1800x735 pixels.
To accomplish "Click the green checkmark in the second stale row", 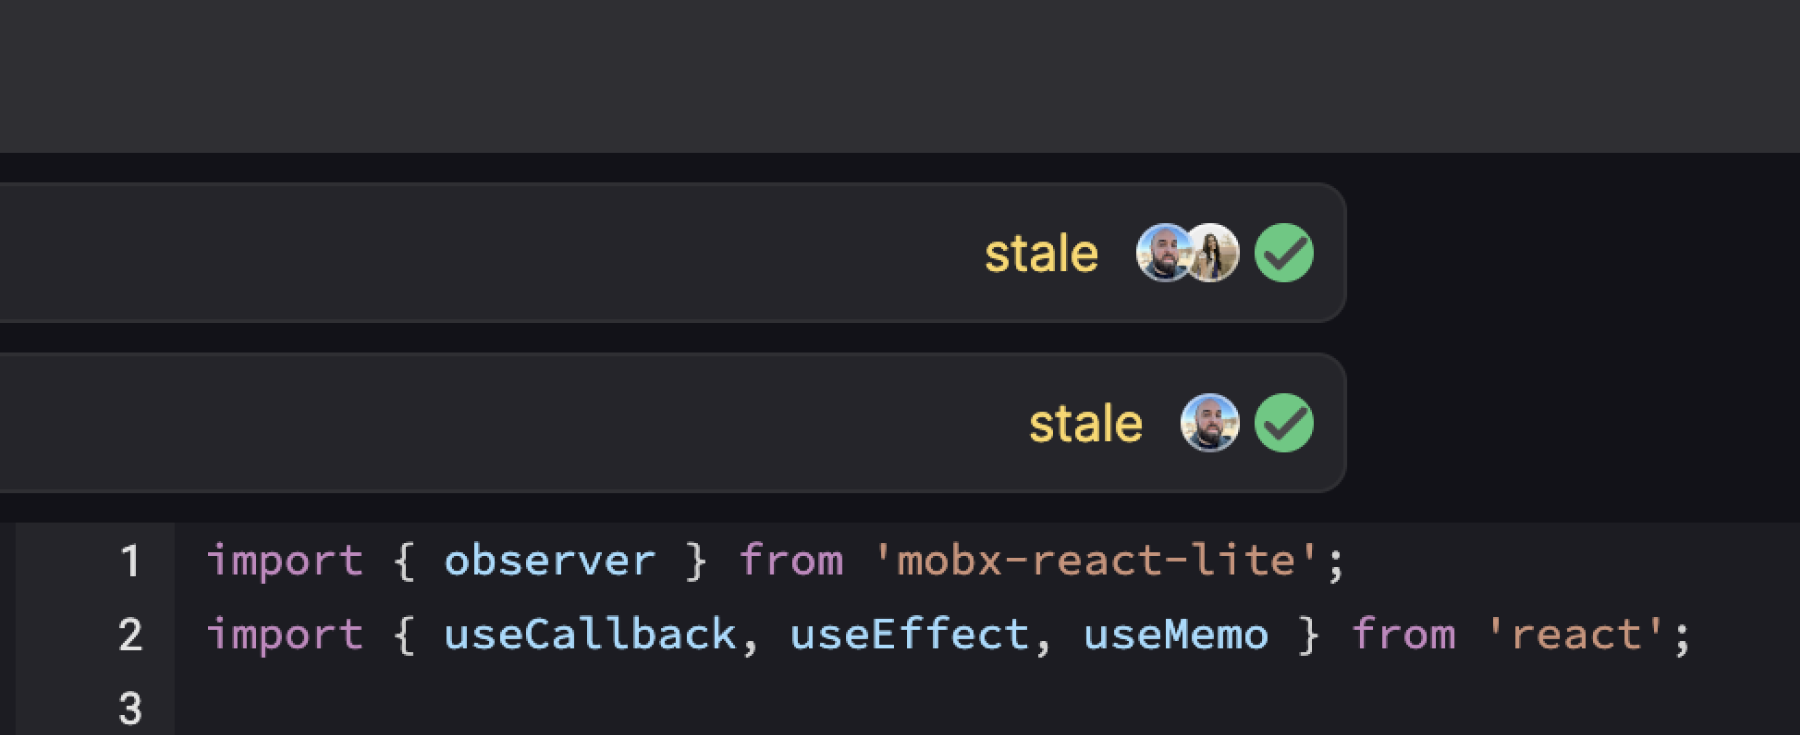I will point(1284,423).
